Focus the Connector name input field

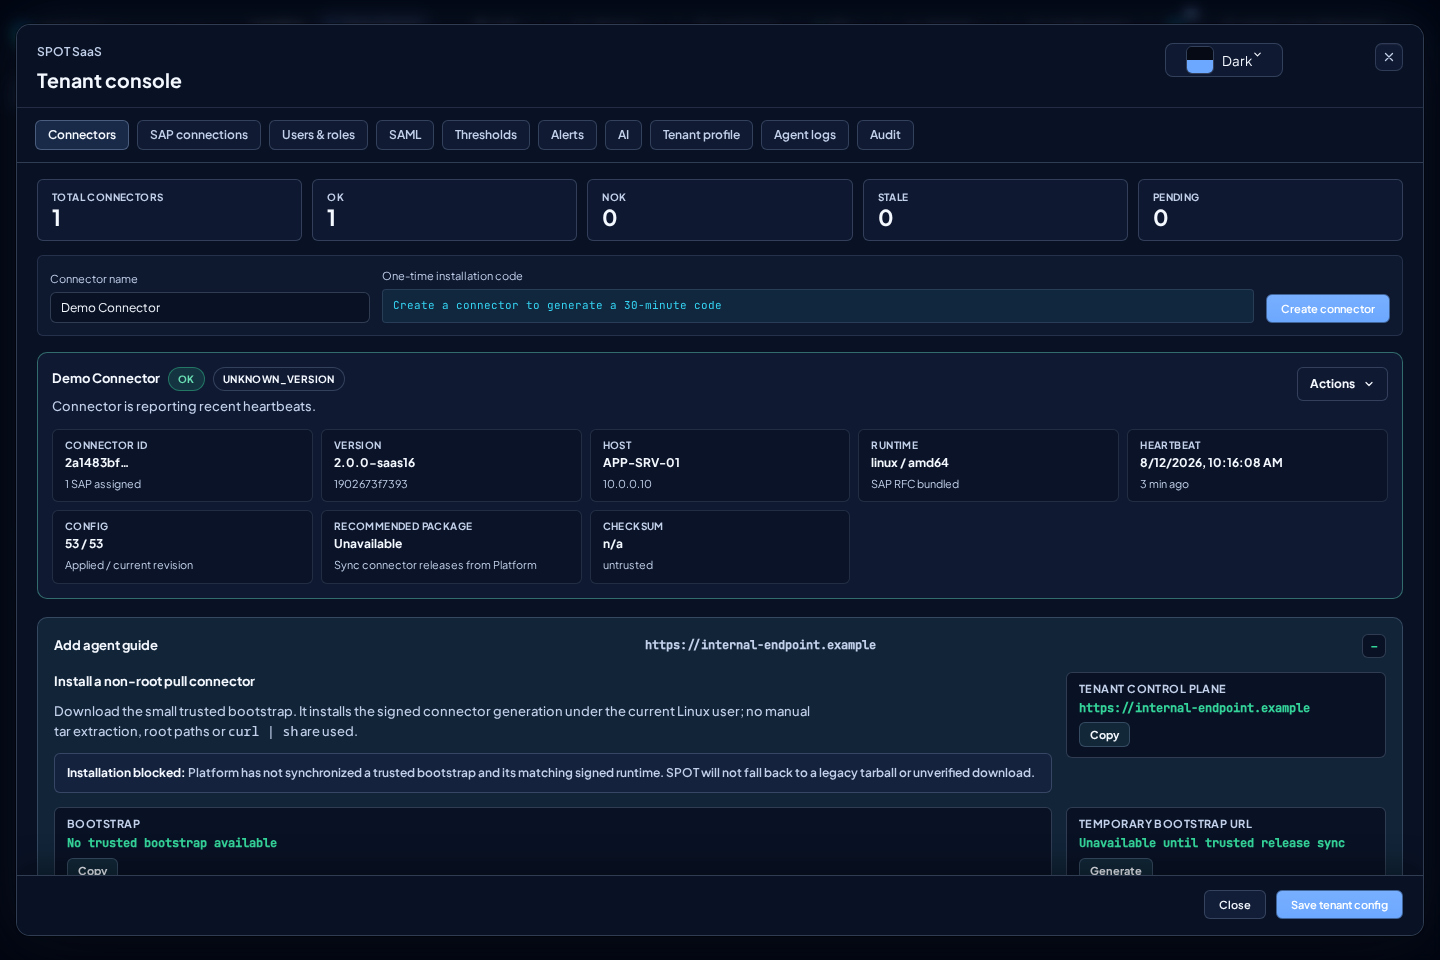coord(210,308)
